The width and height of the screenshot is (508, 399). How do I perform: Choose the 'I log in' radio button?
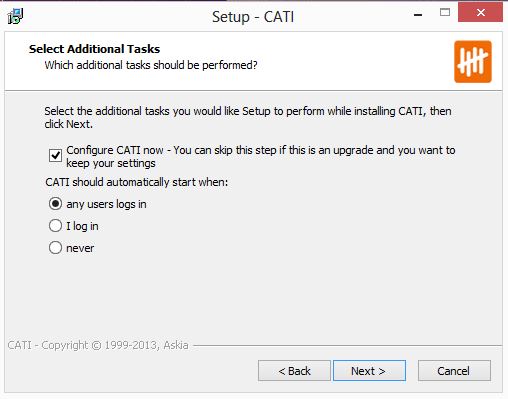pos(55,226)
